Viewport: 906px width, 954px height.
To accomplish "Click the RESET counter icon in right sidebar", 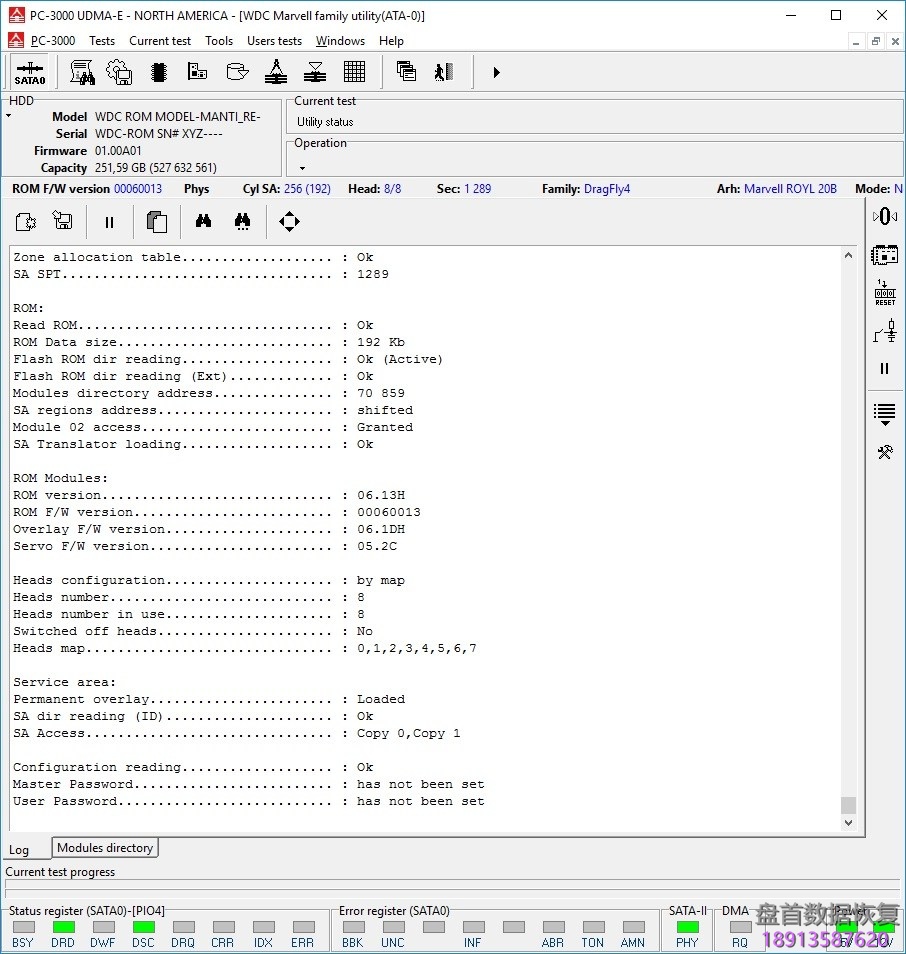I will [885, 293].
